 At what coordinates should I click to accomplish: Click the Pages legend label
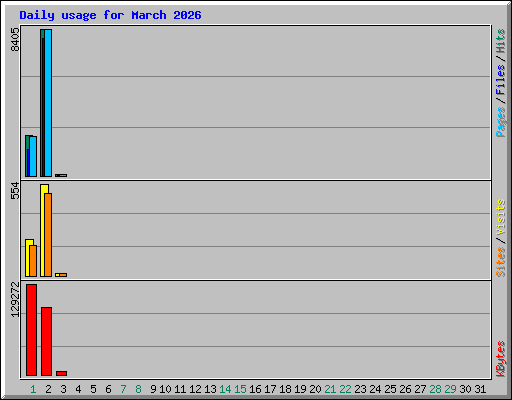500,122
